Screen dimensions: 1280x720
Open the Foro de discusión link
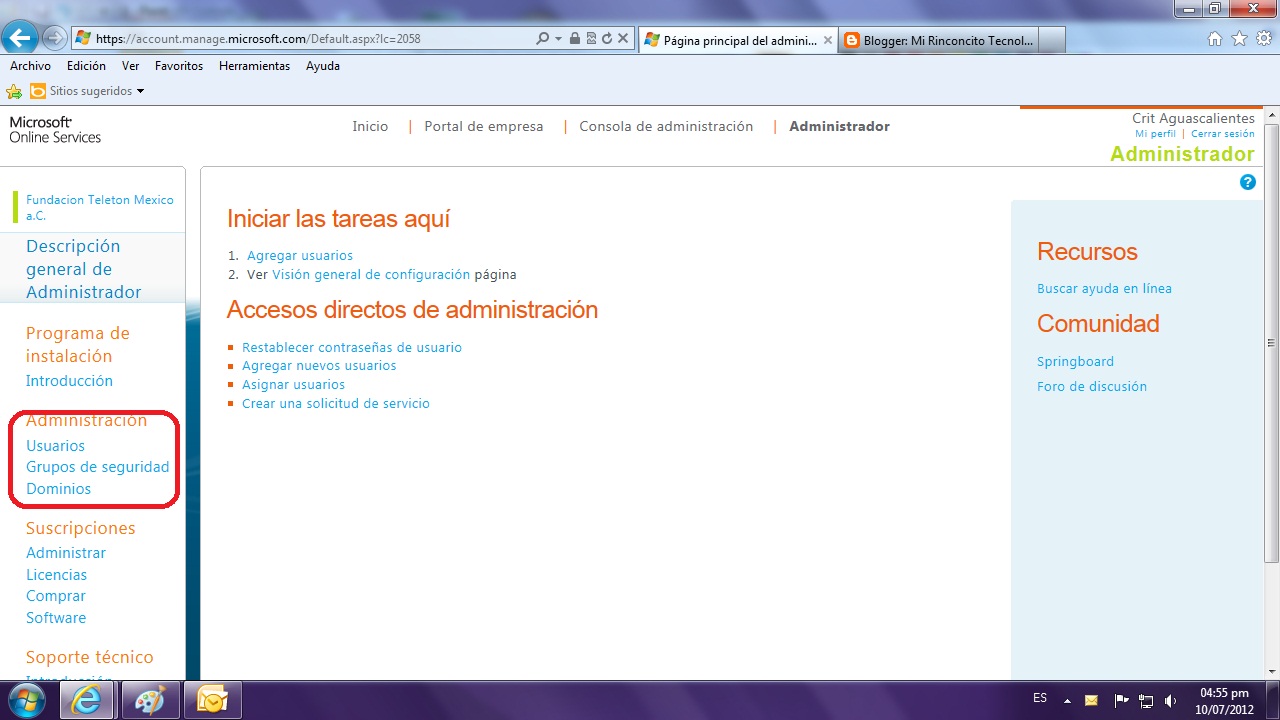[1092, 387]
